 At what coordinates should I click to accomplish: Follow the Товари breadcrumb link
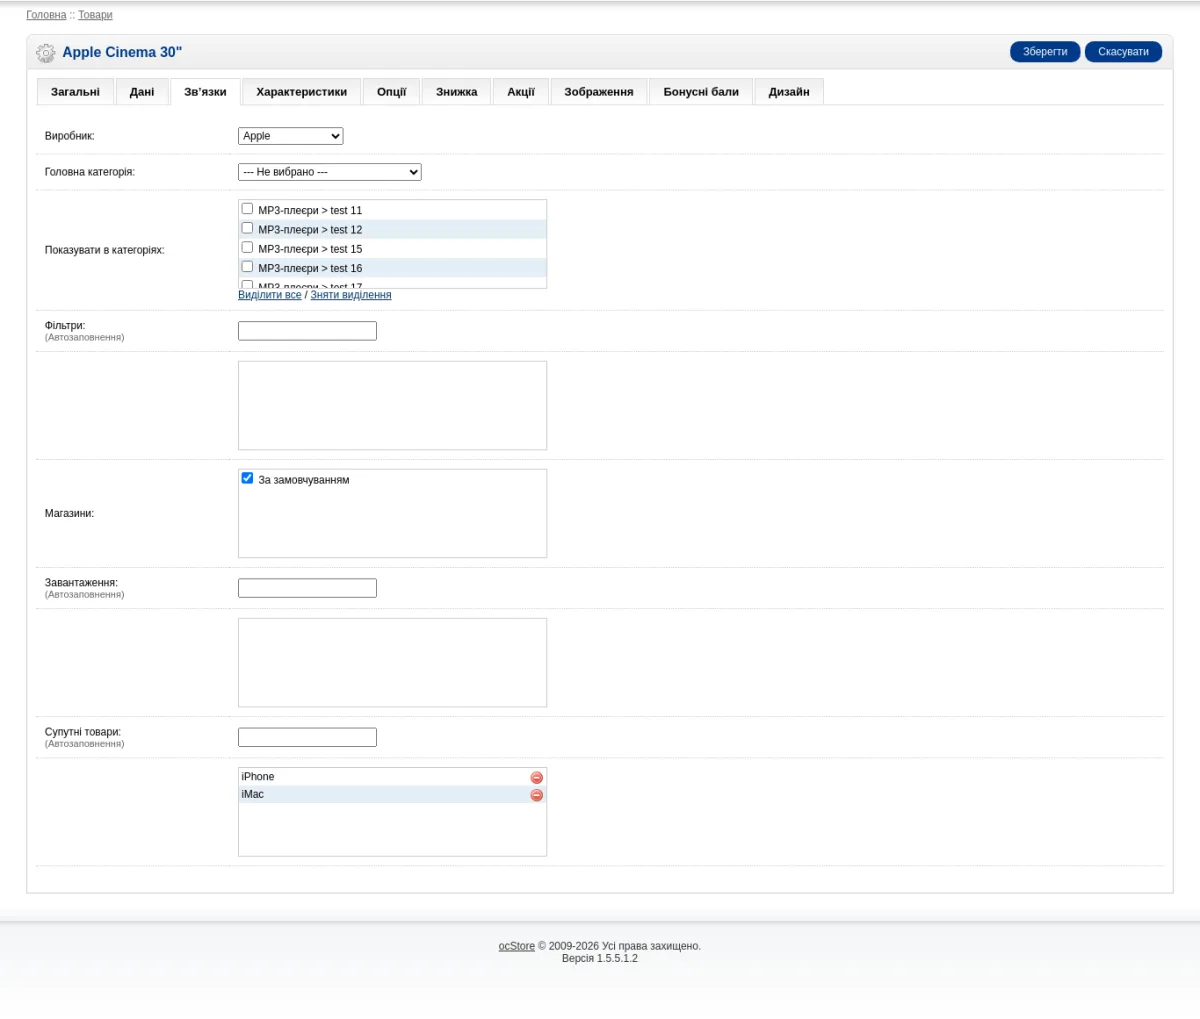pos(95,15)
